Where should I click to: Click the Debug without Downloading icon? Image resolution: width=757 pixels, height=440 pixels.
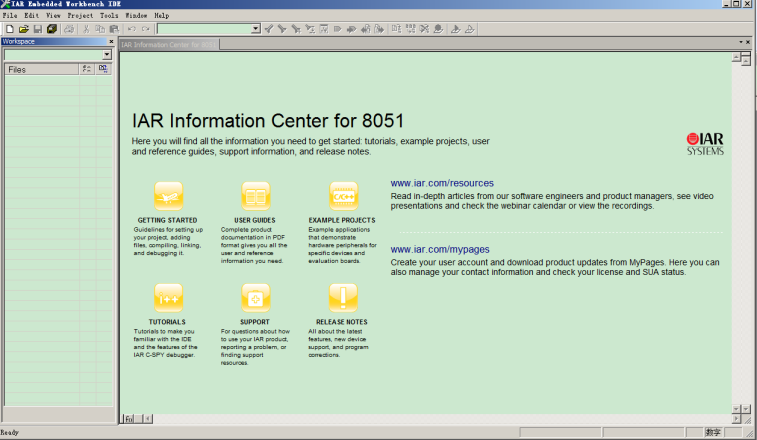coord(469,29)
